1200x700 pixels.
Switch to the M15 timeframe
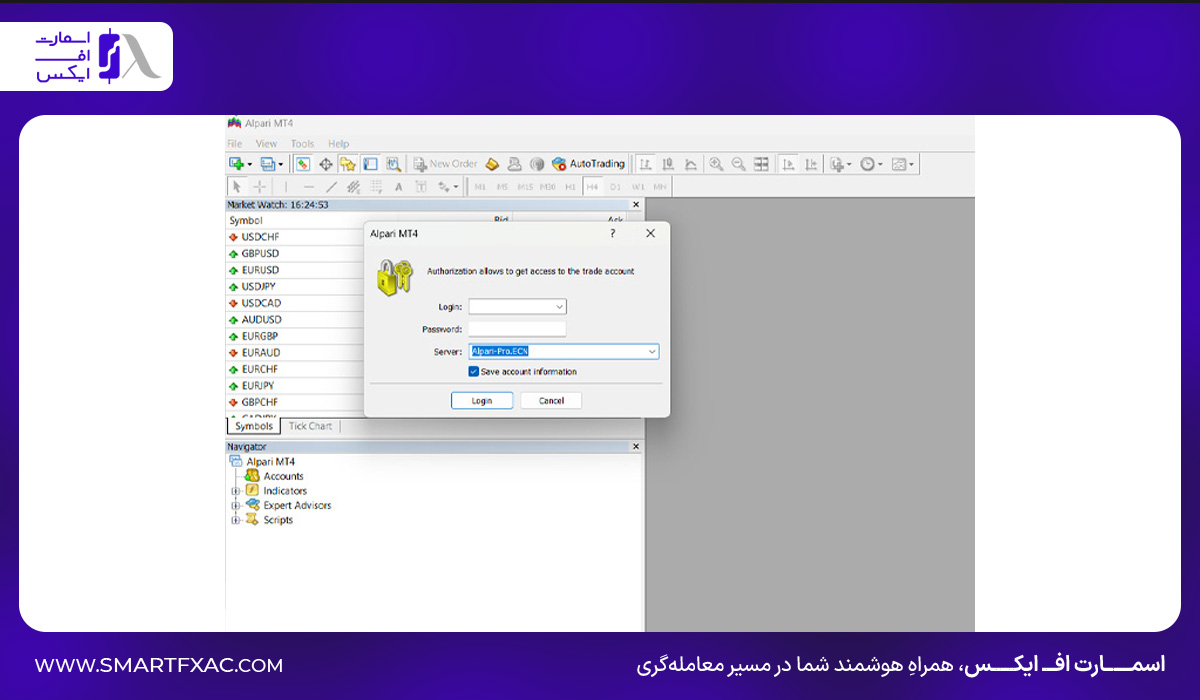(525, 187)
